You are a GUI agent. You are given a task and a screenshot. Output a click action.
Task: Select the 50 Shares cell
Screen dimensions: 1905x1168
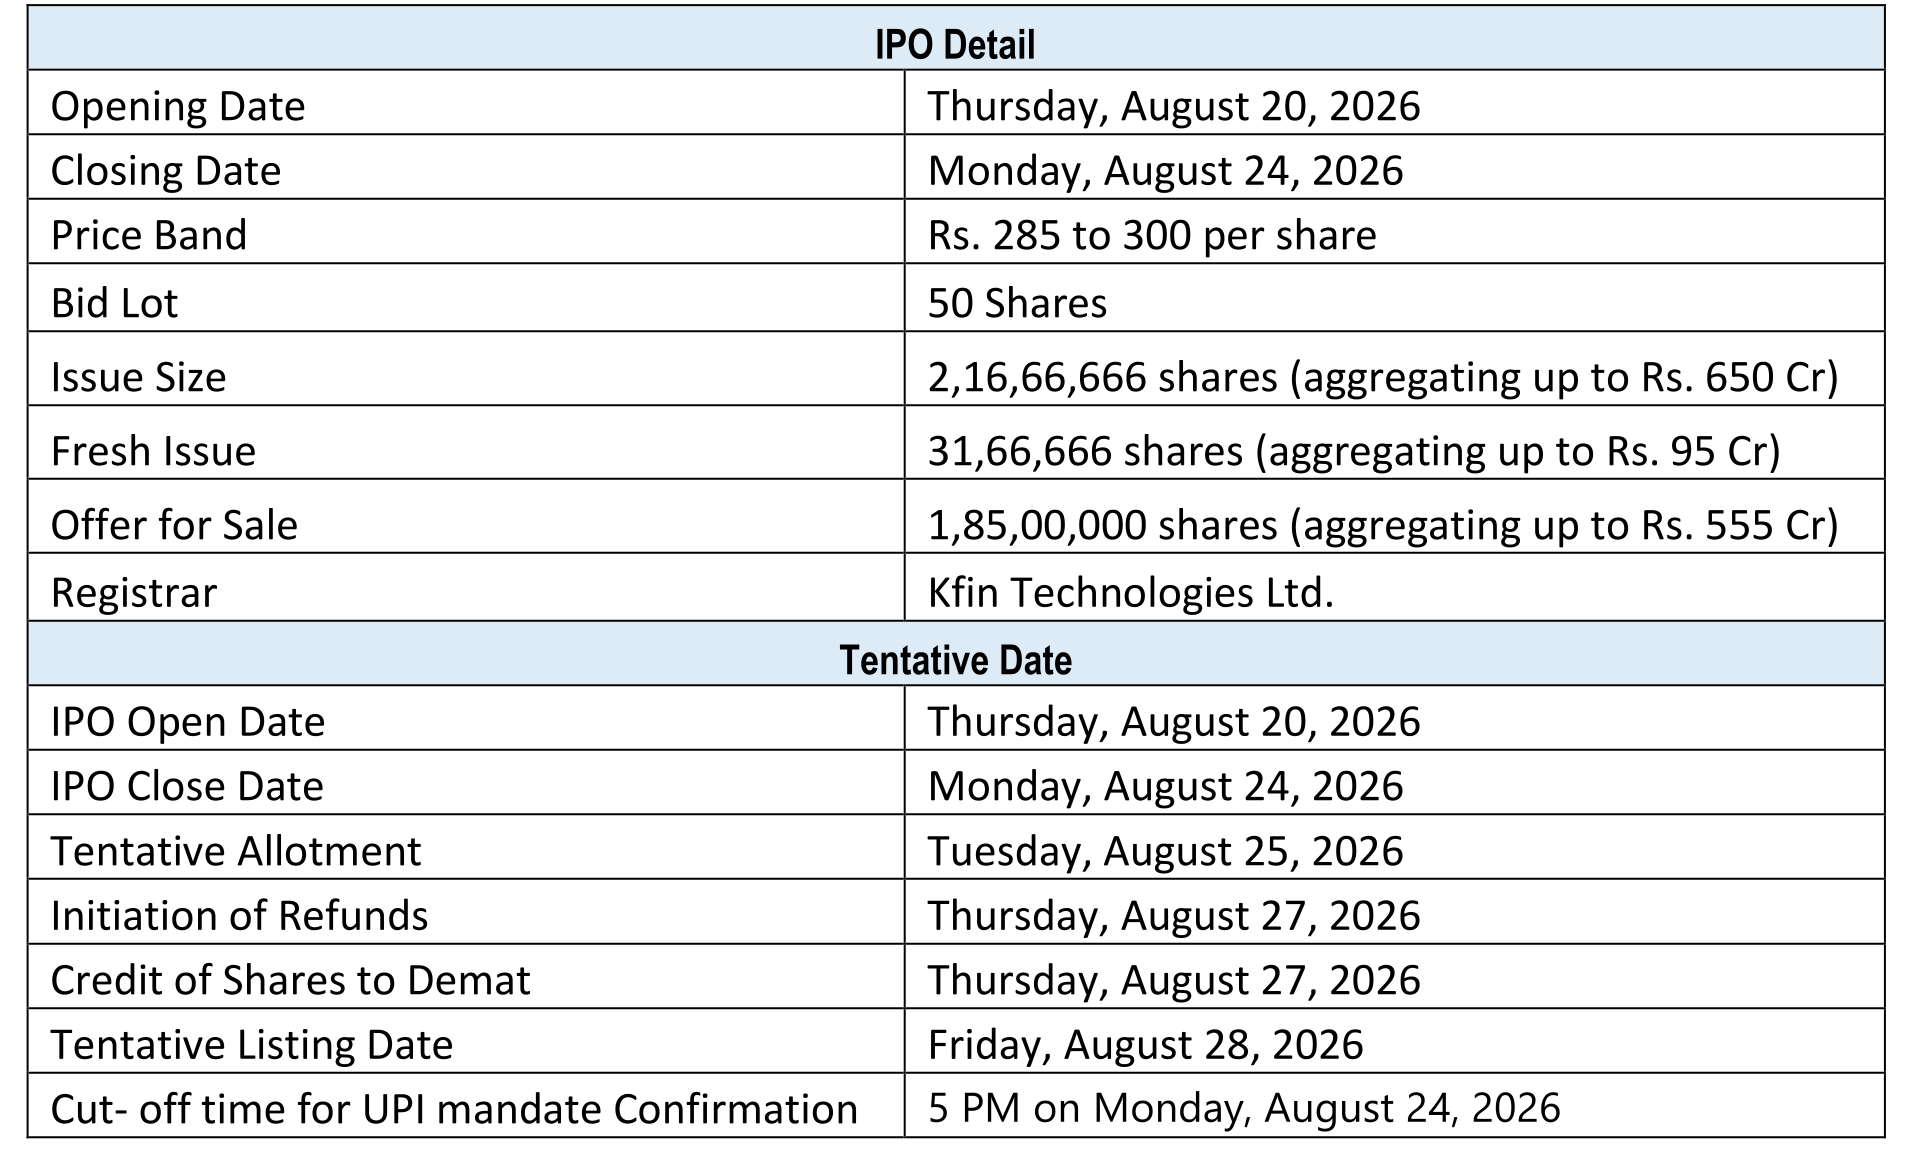click(1394, 298)
